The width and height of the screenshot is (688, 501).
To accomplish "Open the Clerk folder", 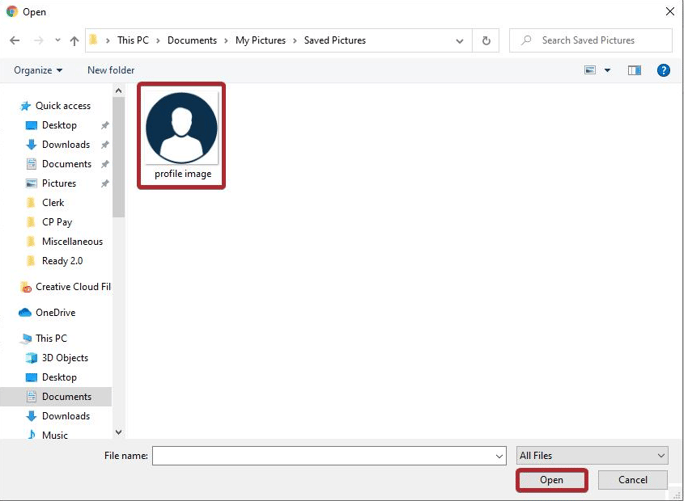I will (45, 203).
